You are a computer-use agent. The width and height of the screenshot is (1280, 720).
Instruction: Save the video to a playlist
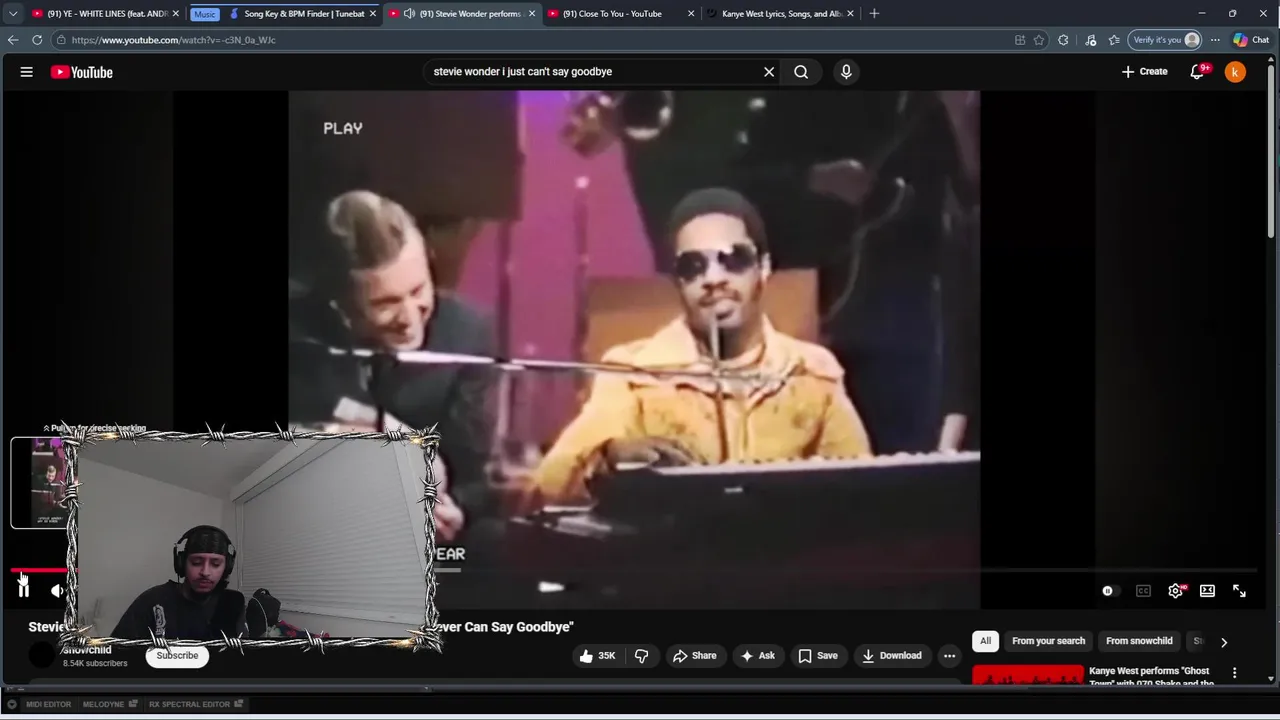(817, 656)
